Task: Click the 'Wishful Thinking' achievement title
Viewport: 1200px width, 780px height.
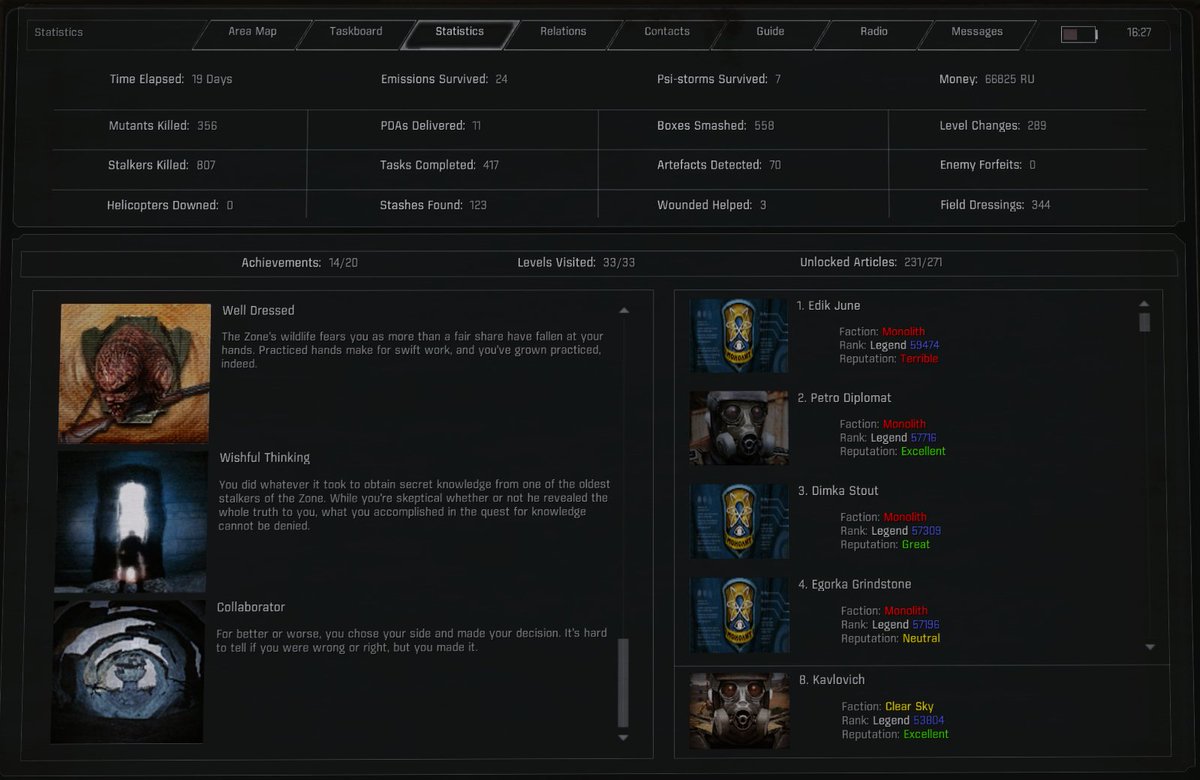Action: (x=265, y=458)
